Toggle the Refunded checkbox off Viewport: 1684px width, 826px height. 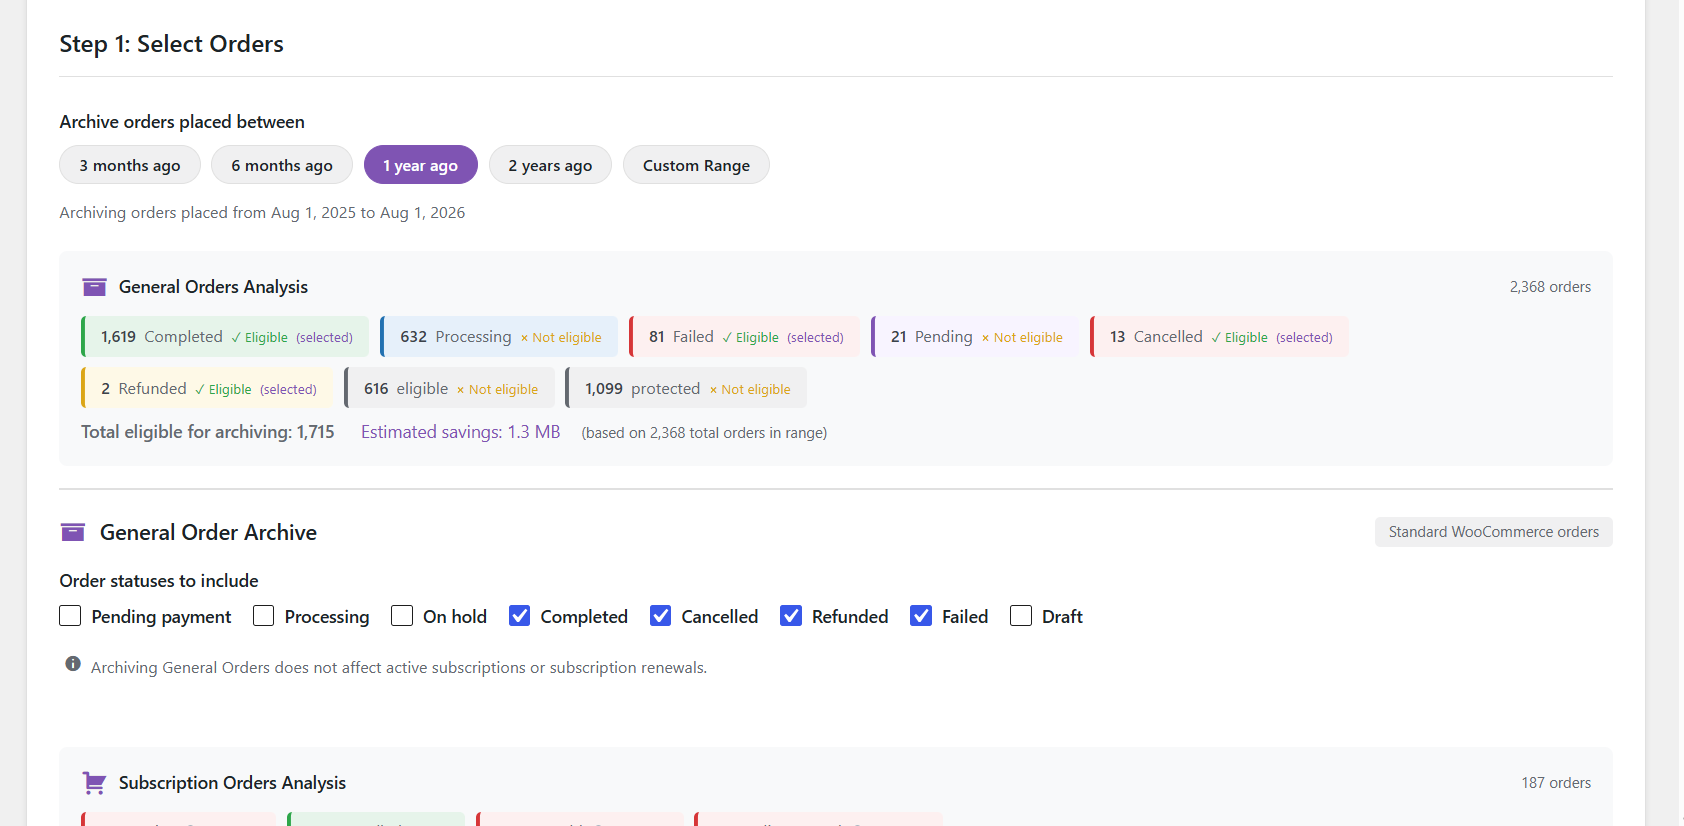tap(791, 616)
